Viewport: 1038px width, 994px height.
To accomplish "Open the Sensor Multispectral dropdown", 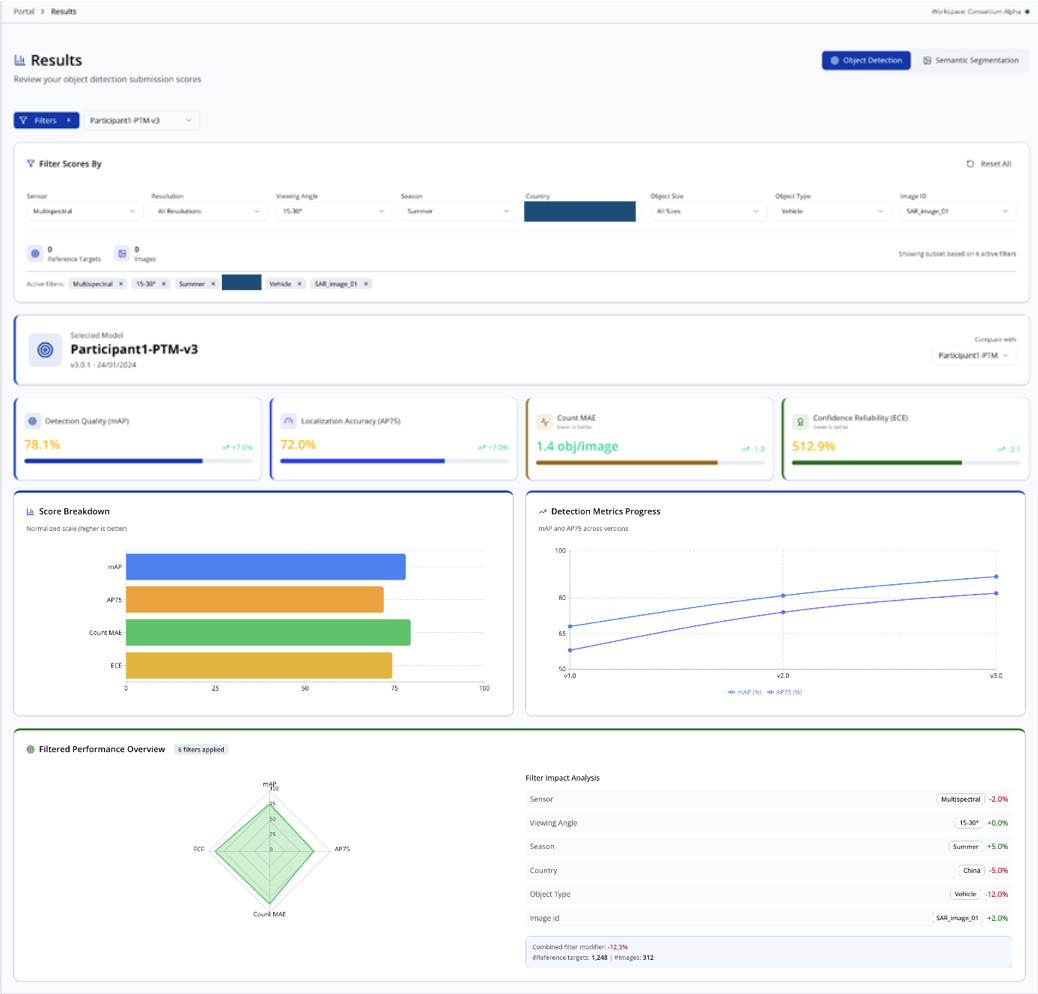I will [x=84, y=211].
